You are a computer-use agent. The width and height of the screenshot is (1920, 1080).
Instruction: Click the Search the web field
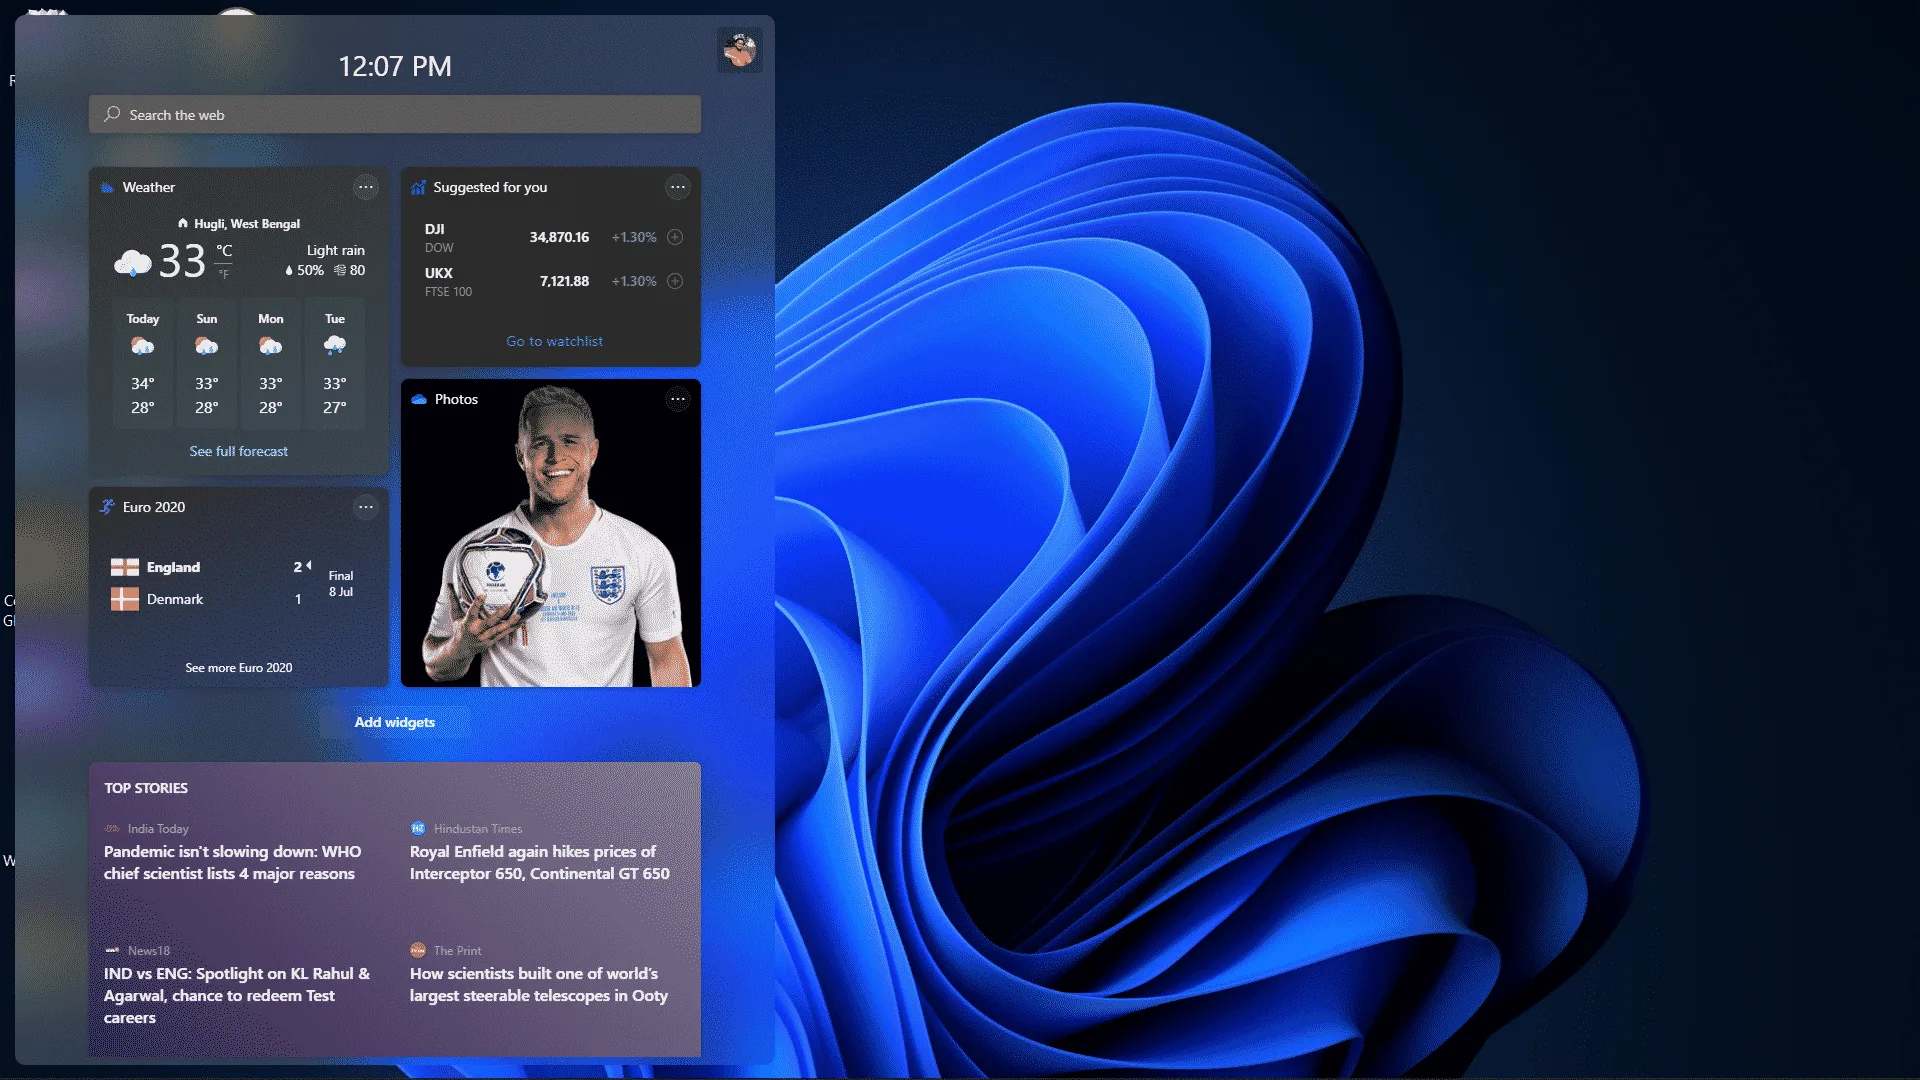click(400, 115)
